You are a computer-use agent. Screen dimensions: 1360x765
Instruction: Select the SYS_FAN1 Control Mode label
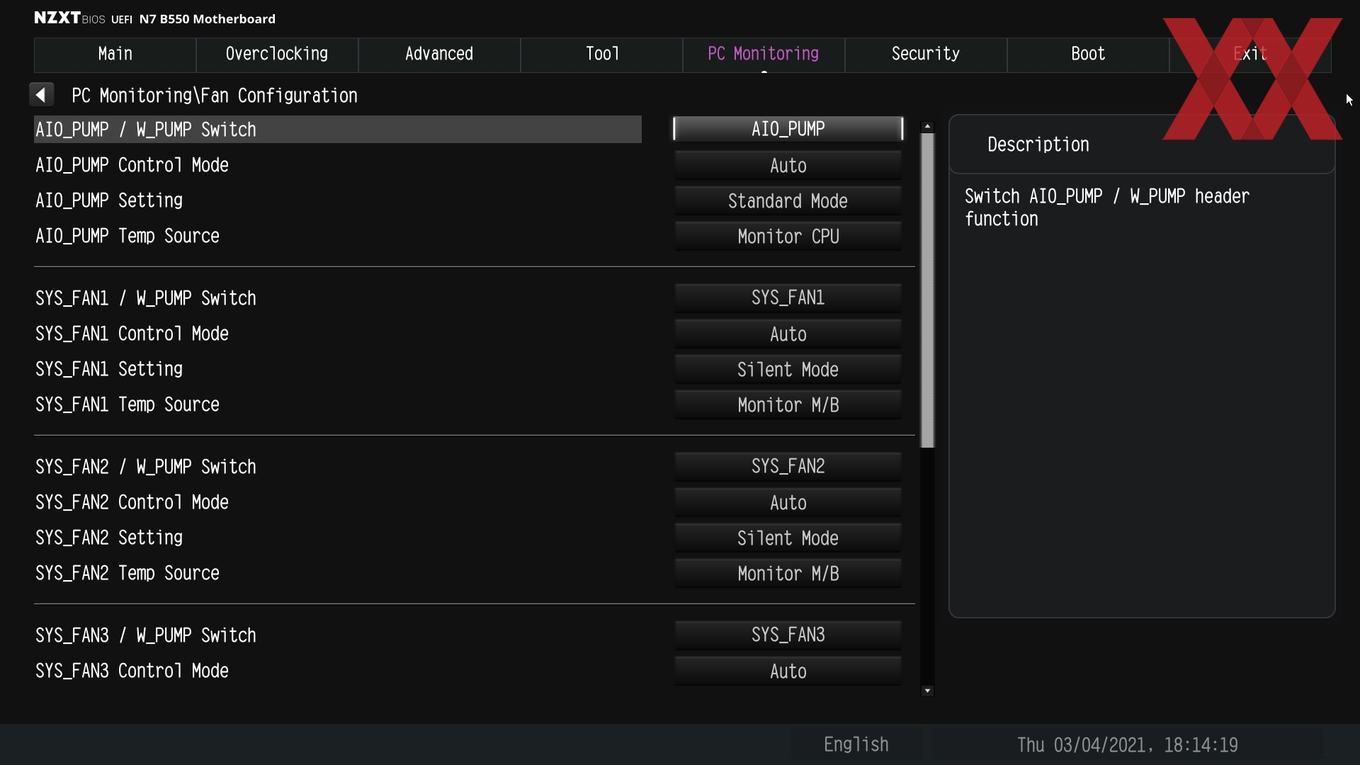[132, 333]
